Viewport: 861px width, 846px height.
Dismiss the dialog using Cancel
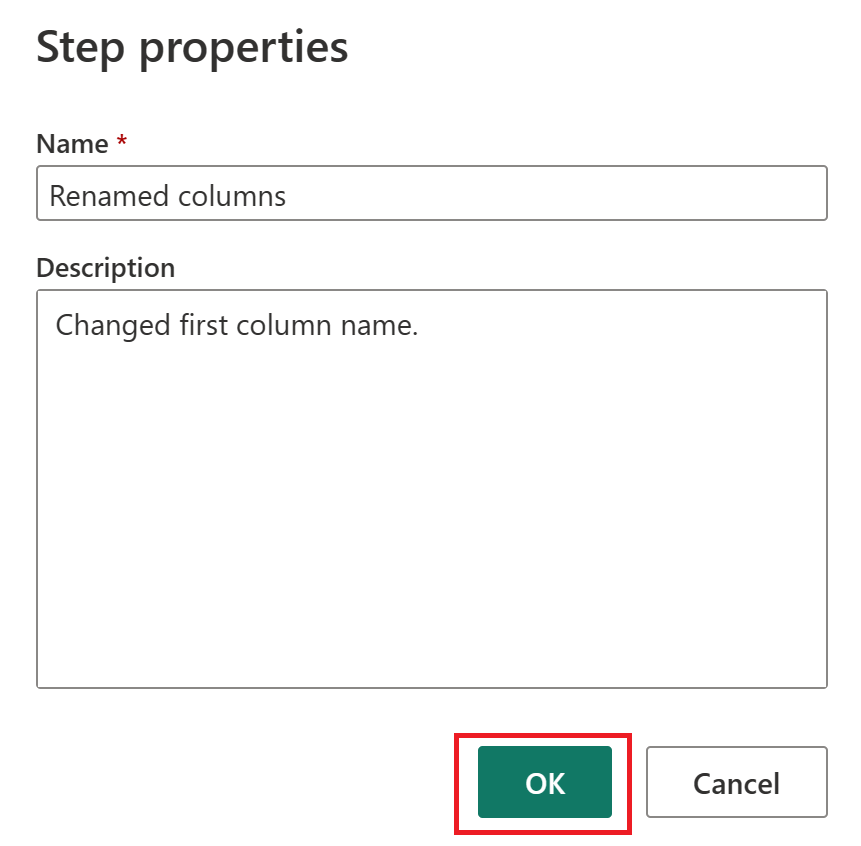pyautogui.click(x=736, y=783)
